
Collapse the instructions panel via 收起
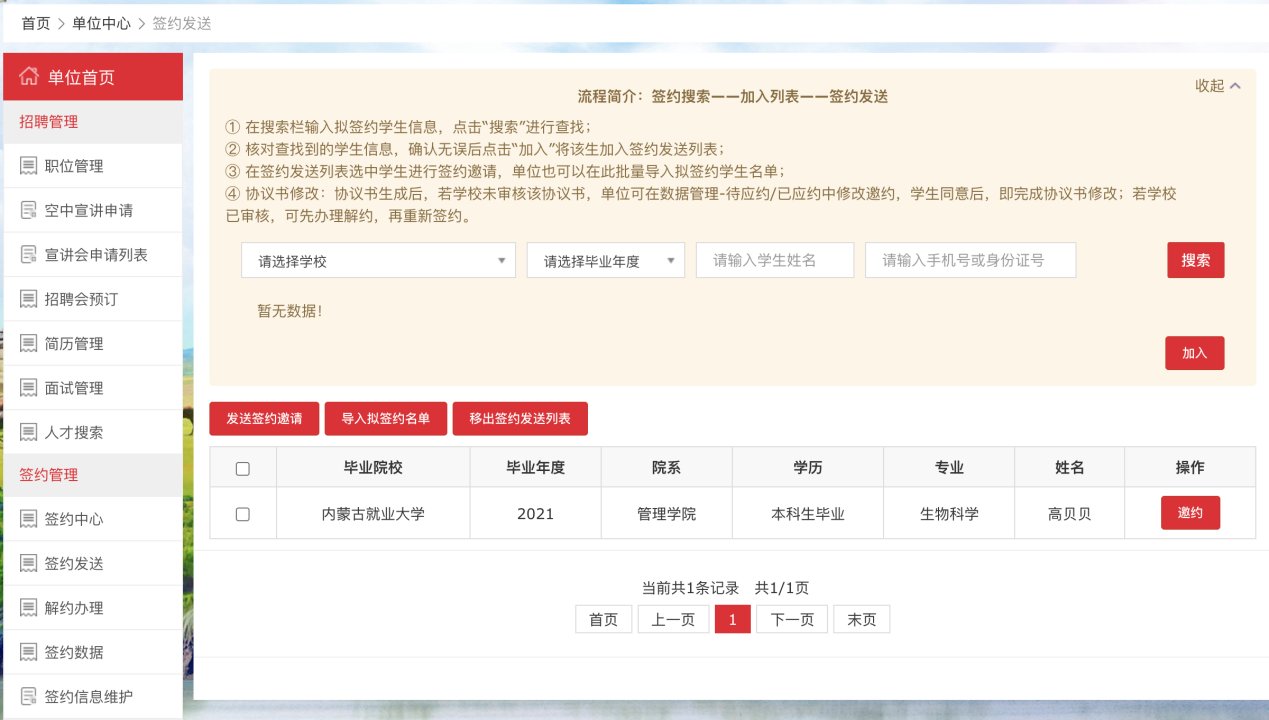(1217, 86)
